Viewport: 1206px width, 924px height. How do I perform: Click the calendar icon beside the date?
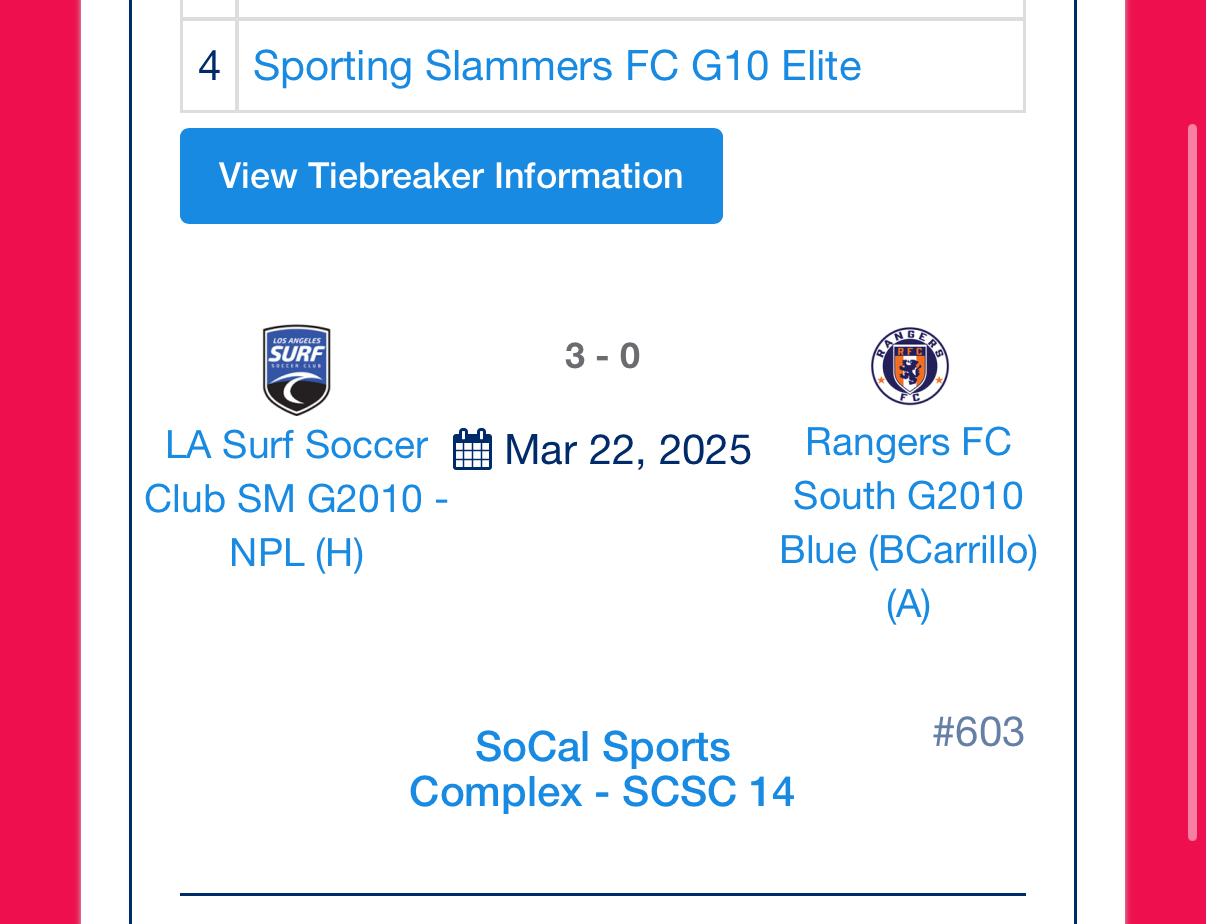[472, 449]
